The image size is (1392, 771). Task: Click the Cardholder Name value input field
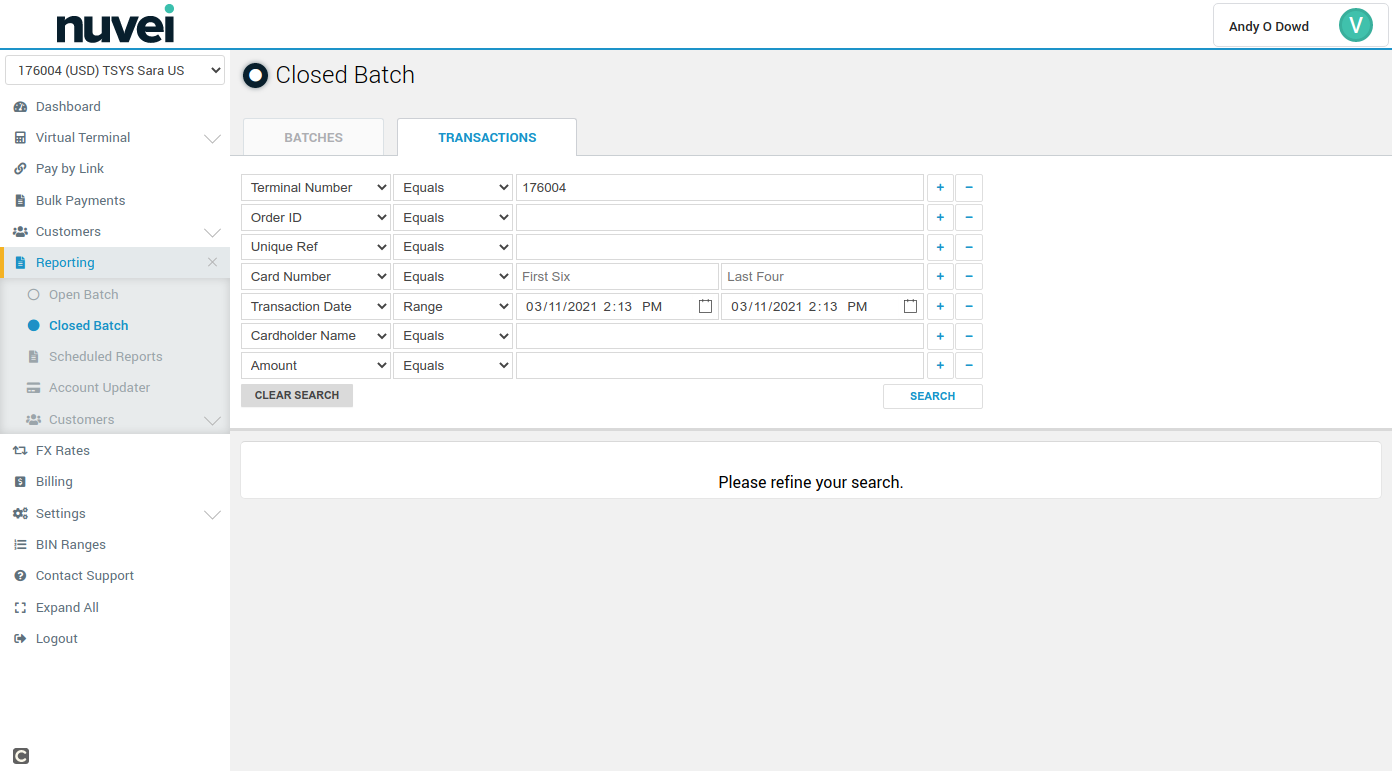click(719, 336)
